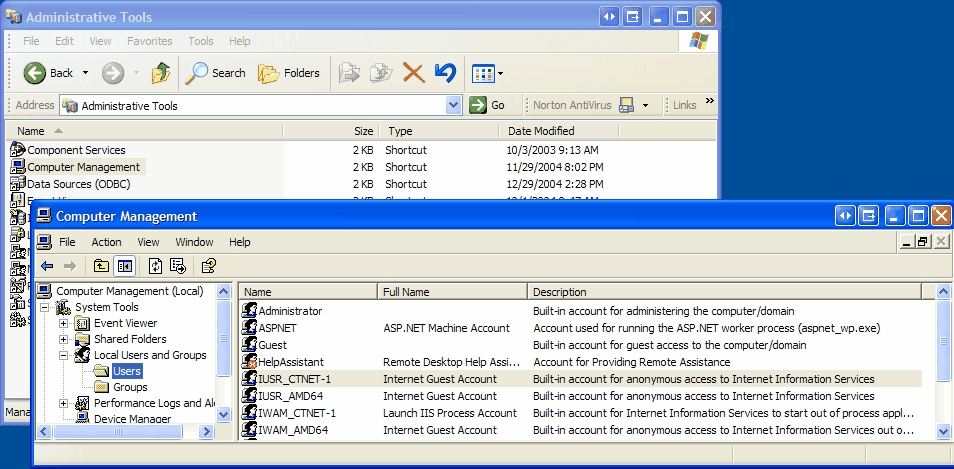Collapse the Local Users and Groups node

coord(64,355)
